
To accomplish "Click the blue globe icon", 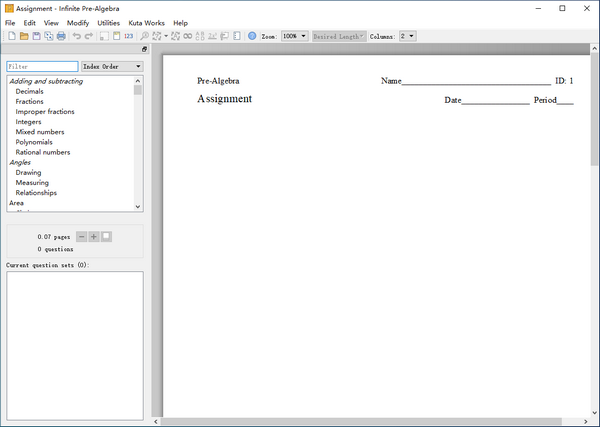I will tap(252, 36).
